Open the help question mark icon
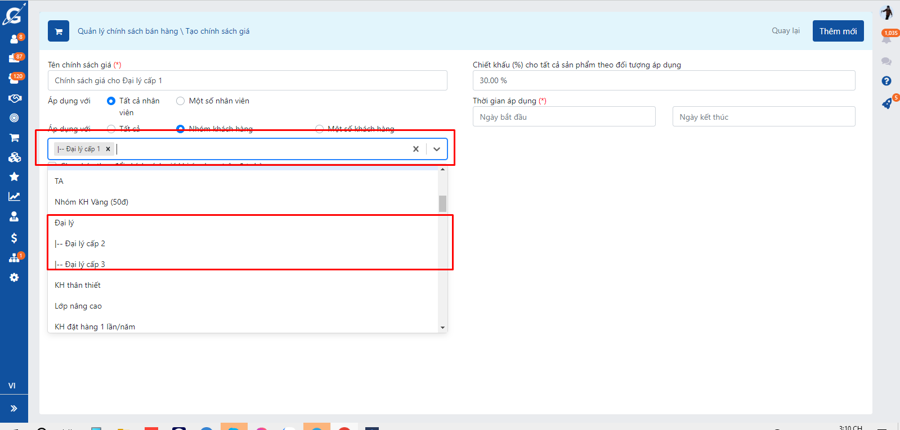Viewport: 900px width, 430px height. click(x=886, y=81)
